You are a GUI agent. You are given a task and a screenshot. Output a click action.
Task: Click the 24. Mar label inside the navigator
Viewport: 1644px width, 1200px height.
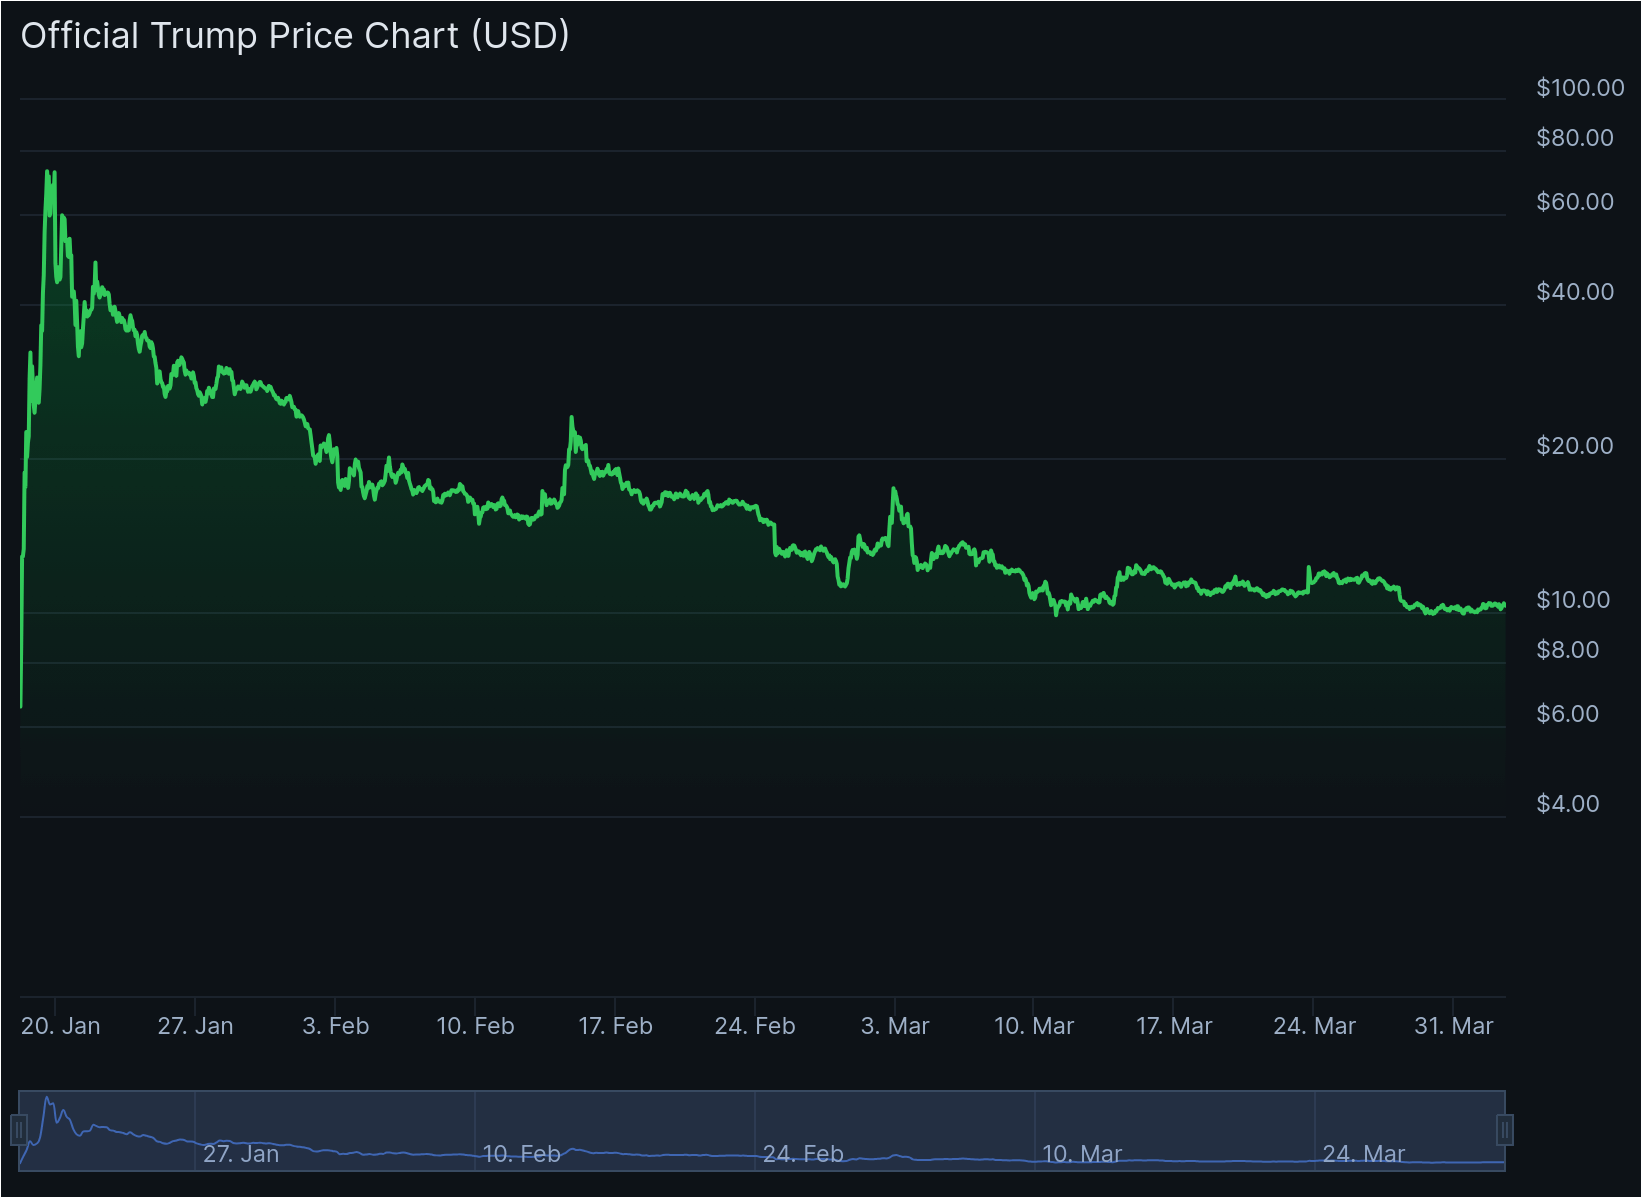(1364, 1154)
